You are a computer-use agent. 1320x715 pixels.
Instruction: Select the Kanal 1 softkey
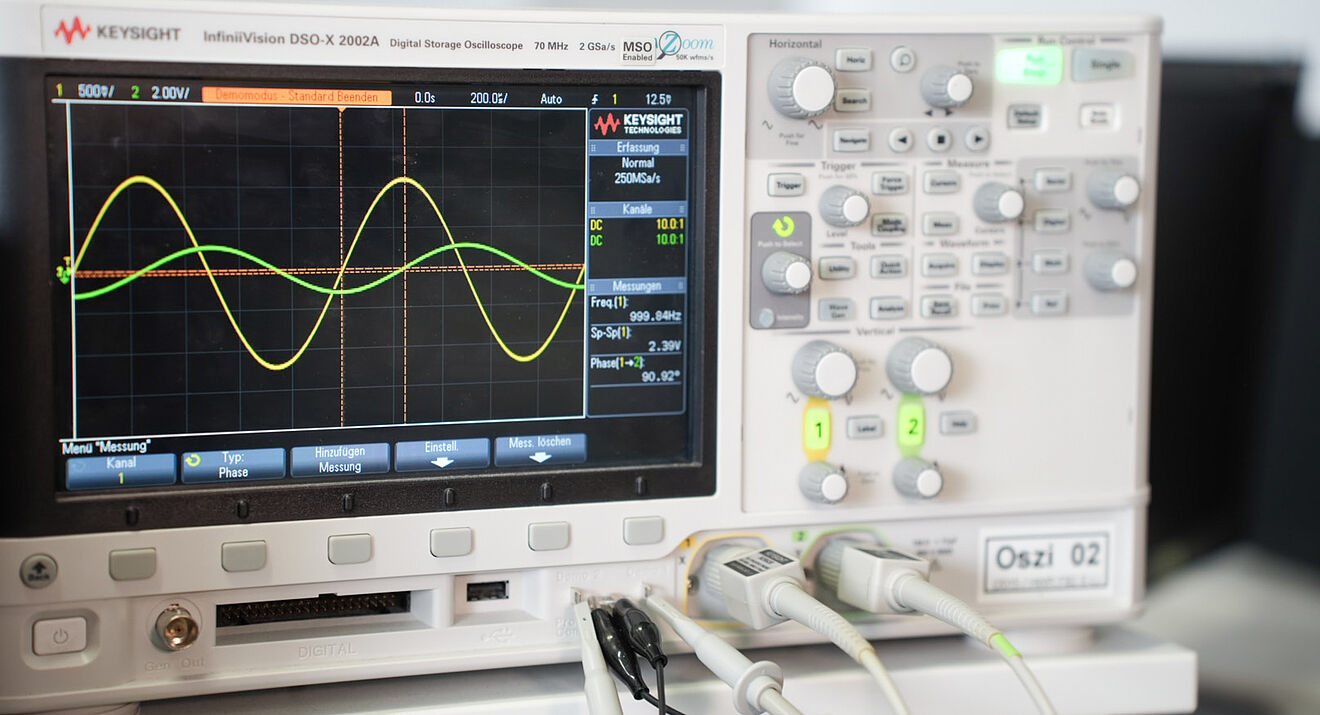click(121, 470)
